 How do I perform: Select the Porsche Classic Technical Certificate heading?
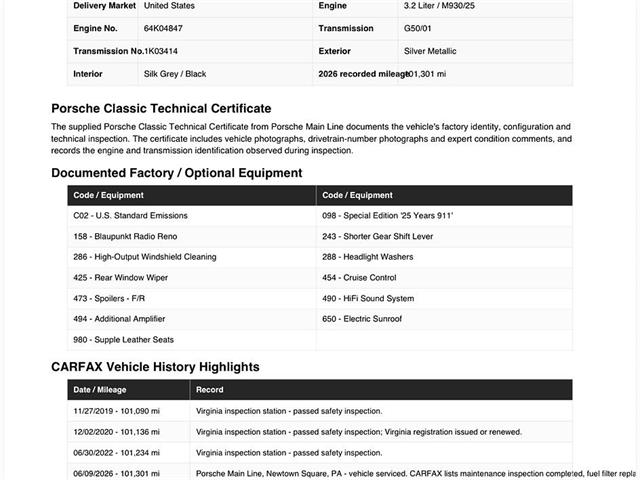coord(161,109)
